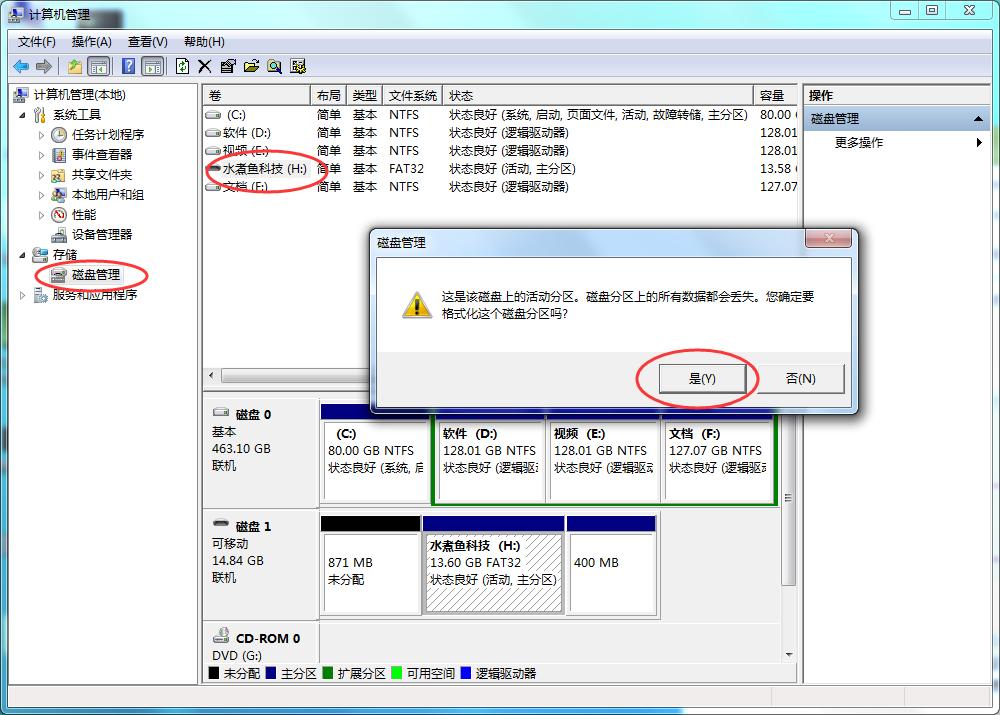The image size is (1000, 715).
Task: Click the Refresh icon on the toolbar
Action: (x=183, y=65)
